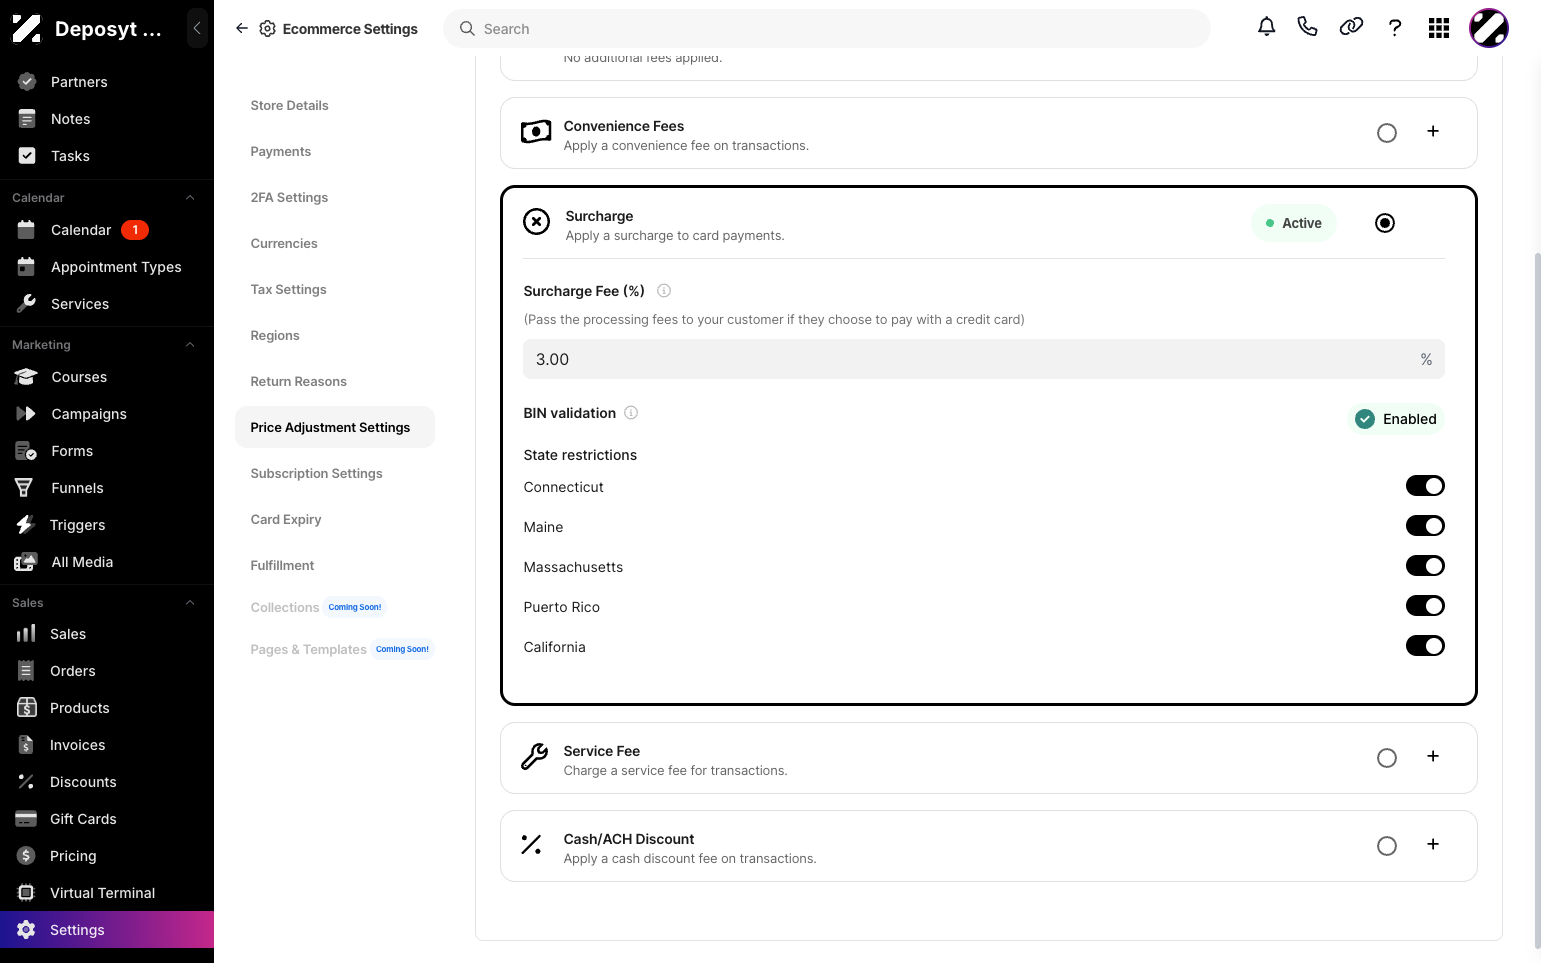Click the Surcharge Fee percentage field

click(x=984, y=359)
